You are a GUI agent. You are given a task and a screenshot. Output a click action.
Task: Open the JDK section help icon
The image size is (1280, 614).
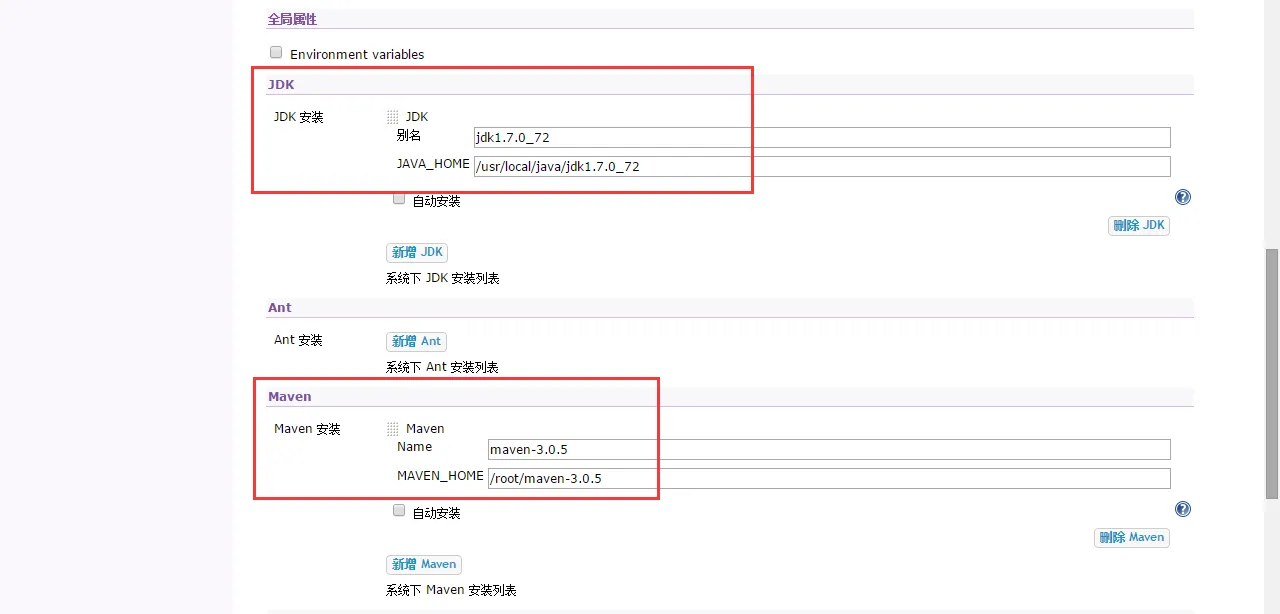point(1183,197)
